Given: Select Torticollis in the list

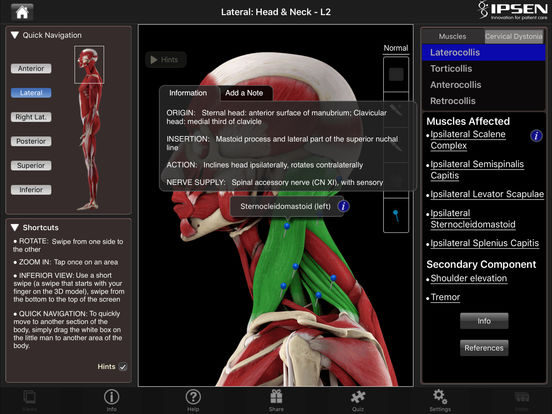Looking at the screenshot, I should tap(484, 69).
